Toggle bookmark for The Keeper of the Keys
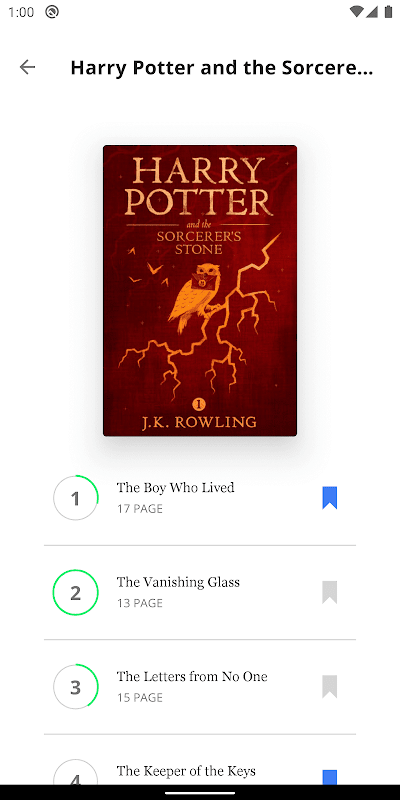The height and width of the screenshot is (800, 400). (330, 777)
